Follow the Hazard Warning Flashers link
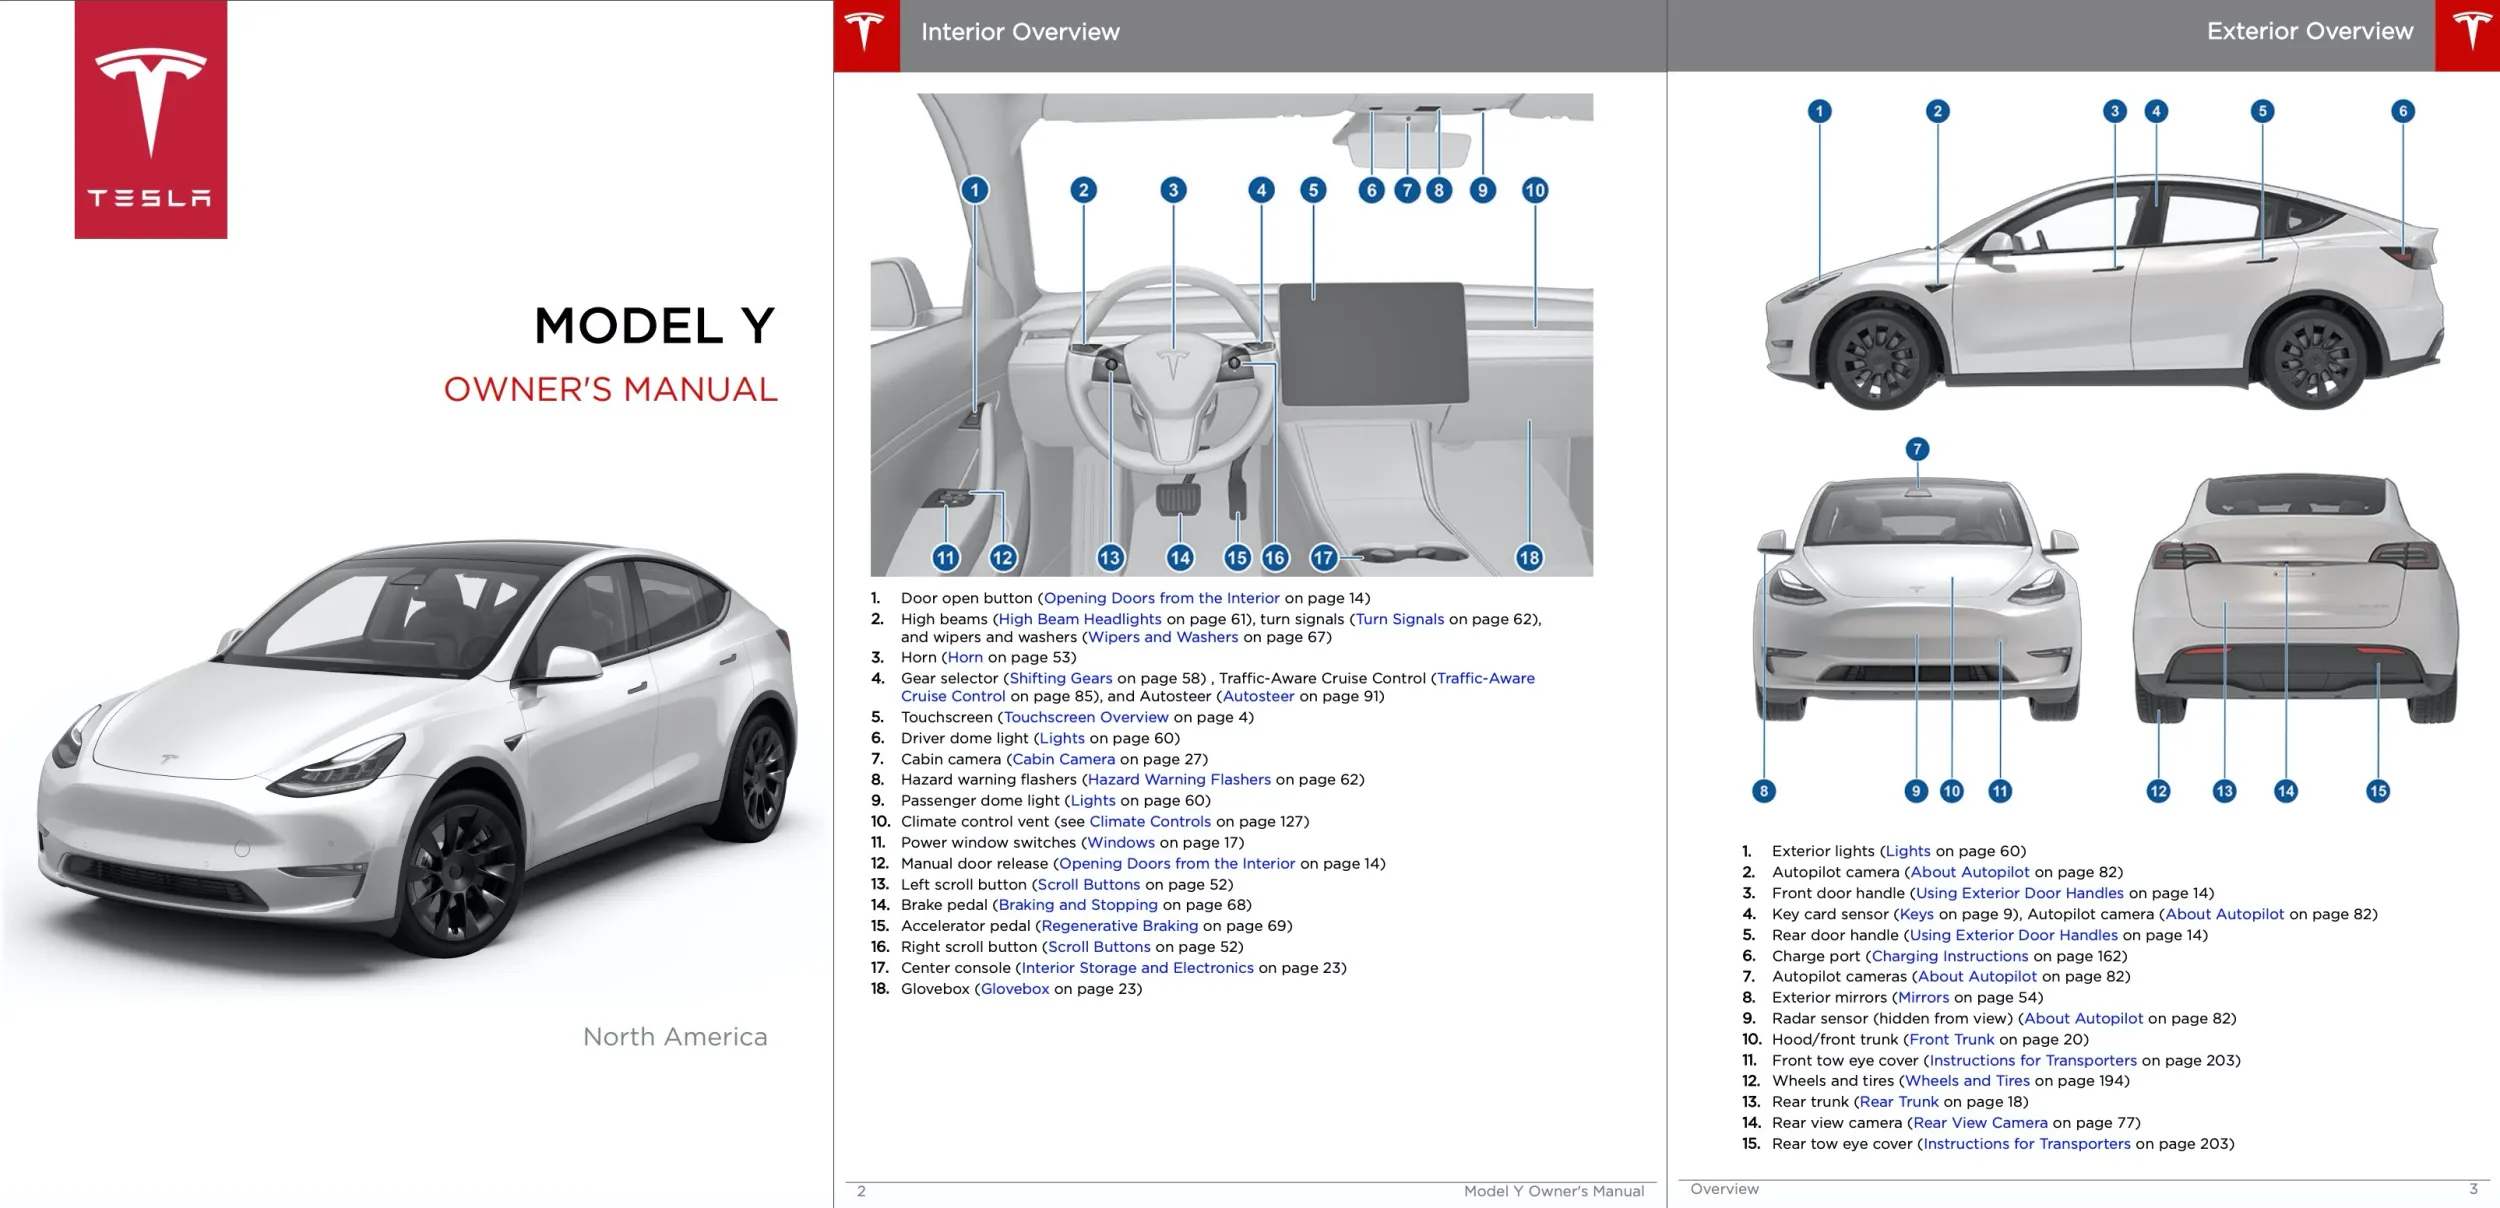 pos(1178,779)
